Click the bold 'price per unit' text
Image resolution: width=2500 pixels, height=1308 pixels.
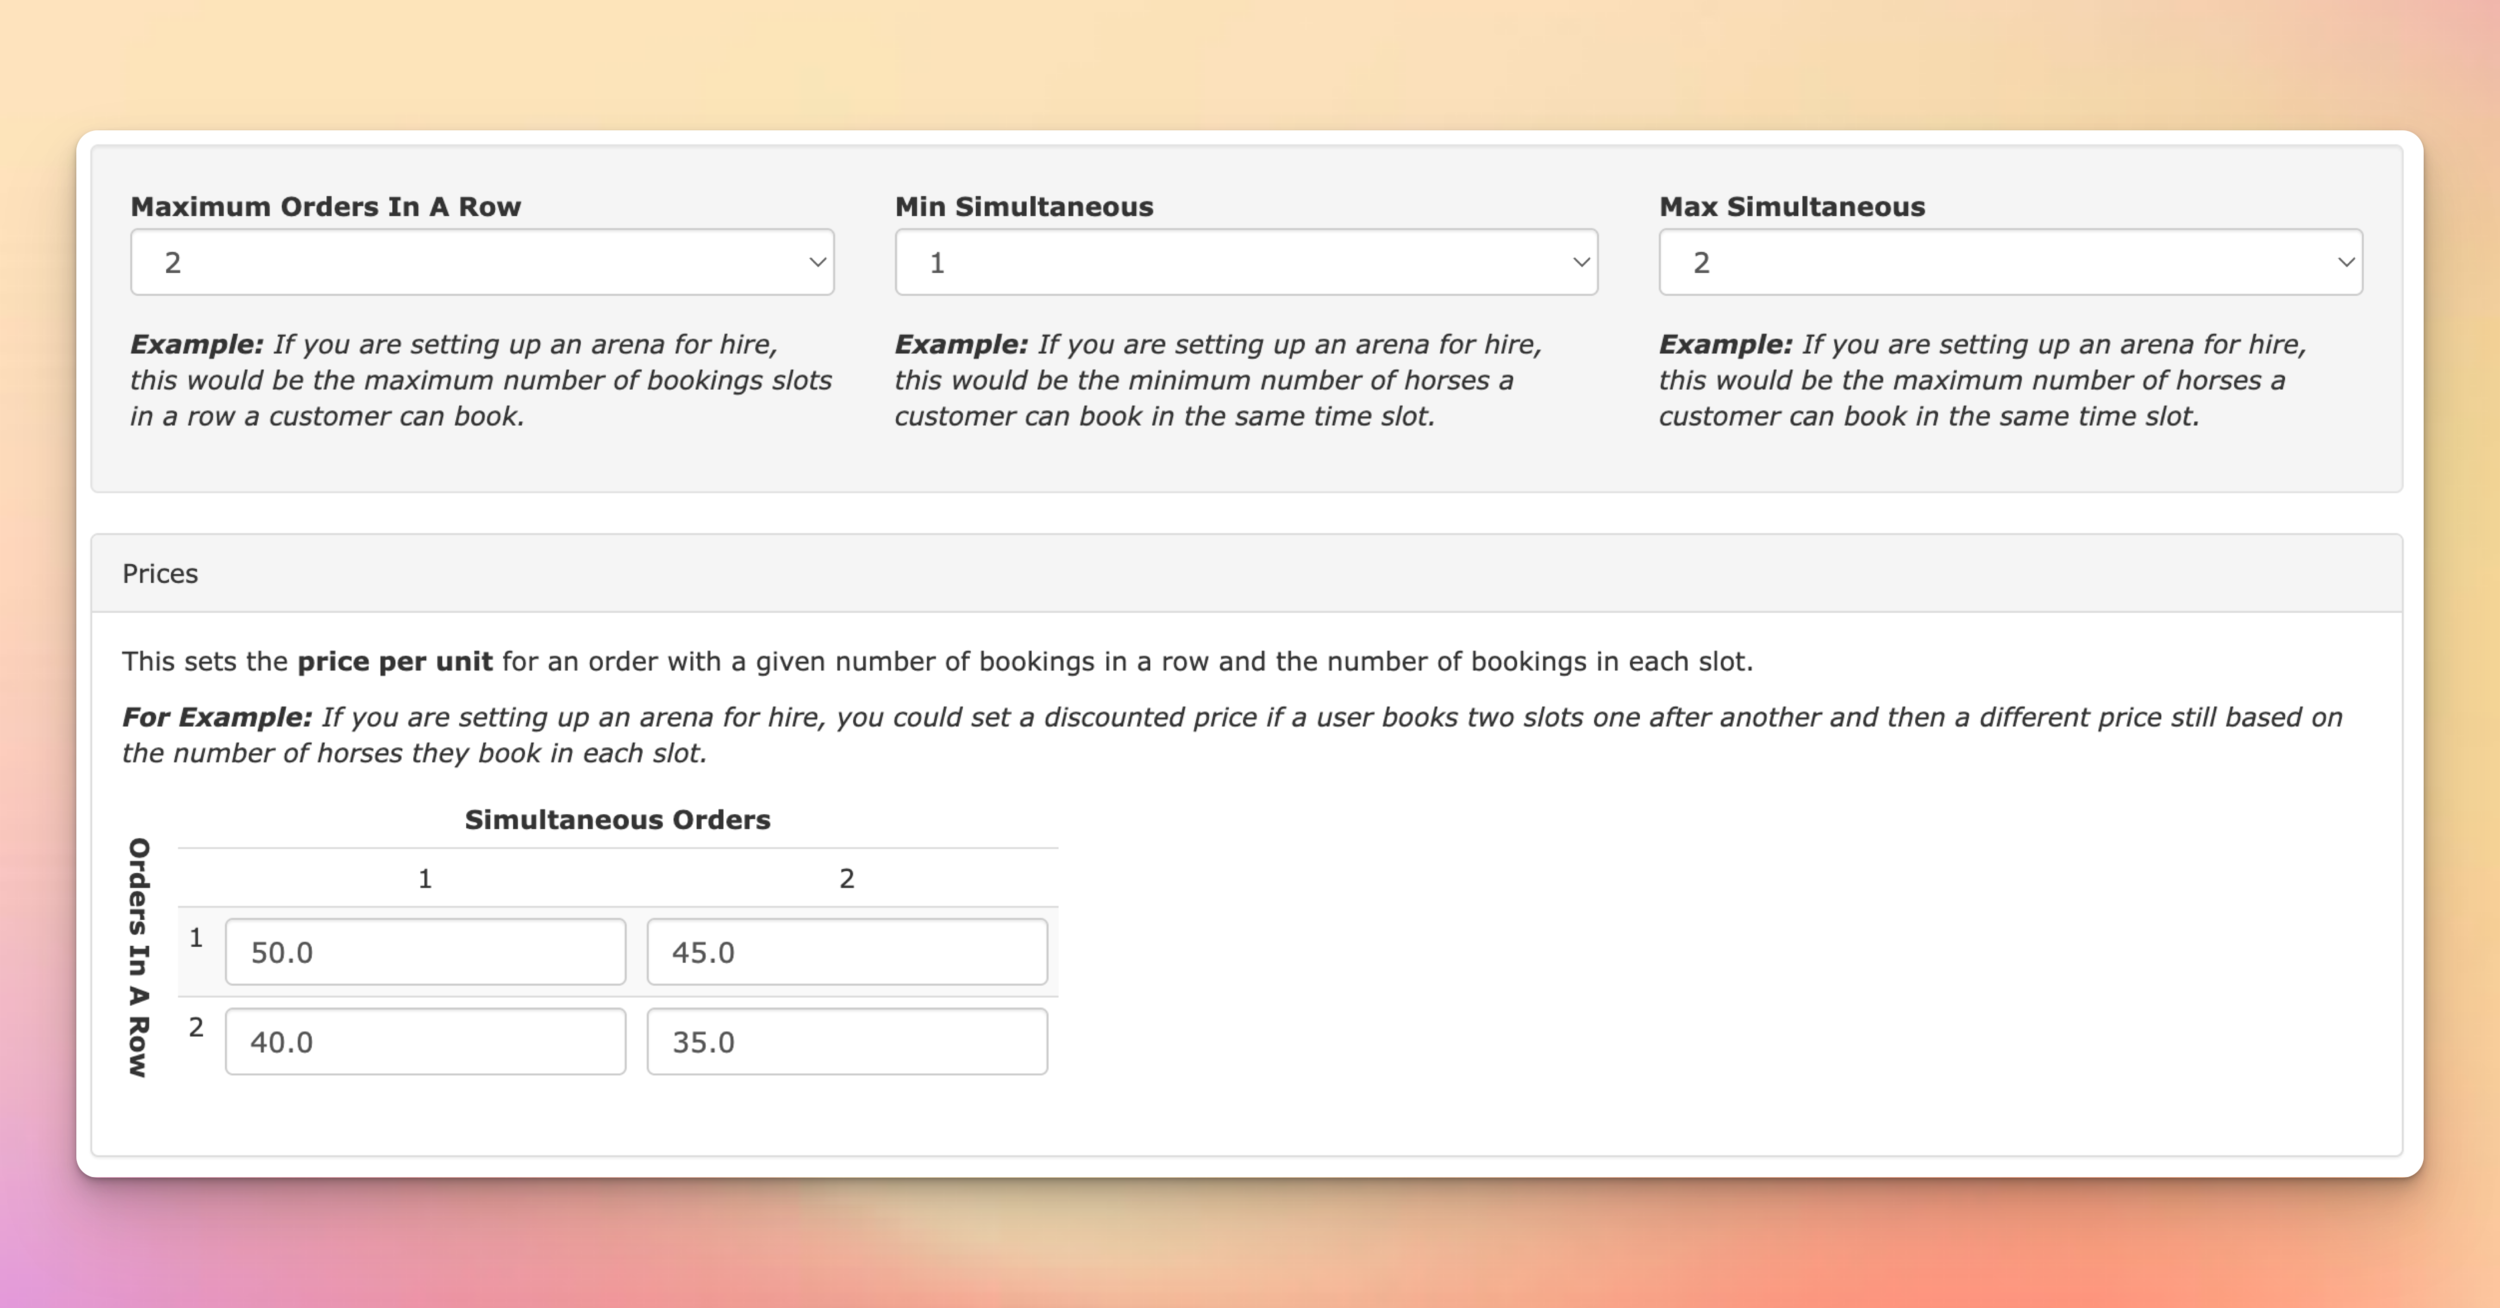point(395,662)
